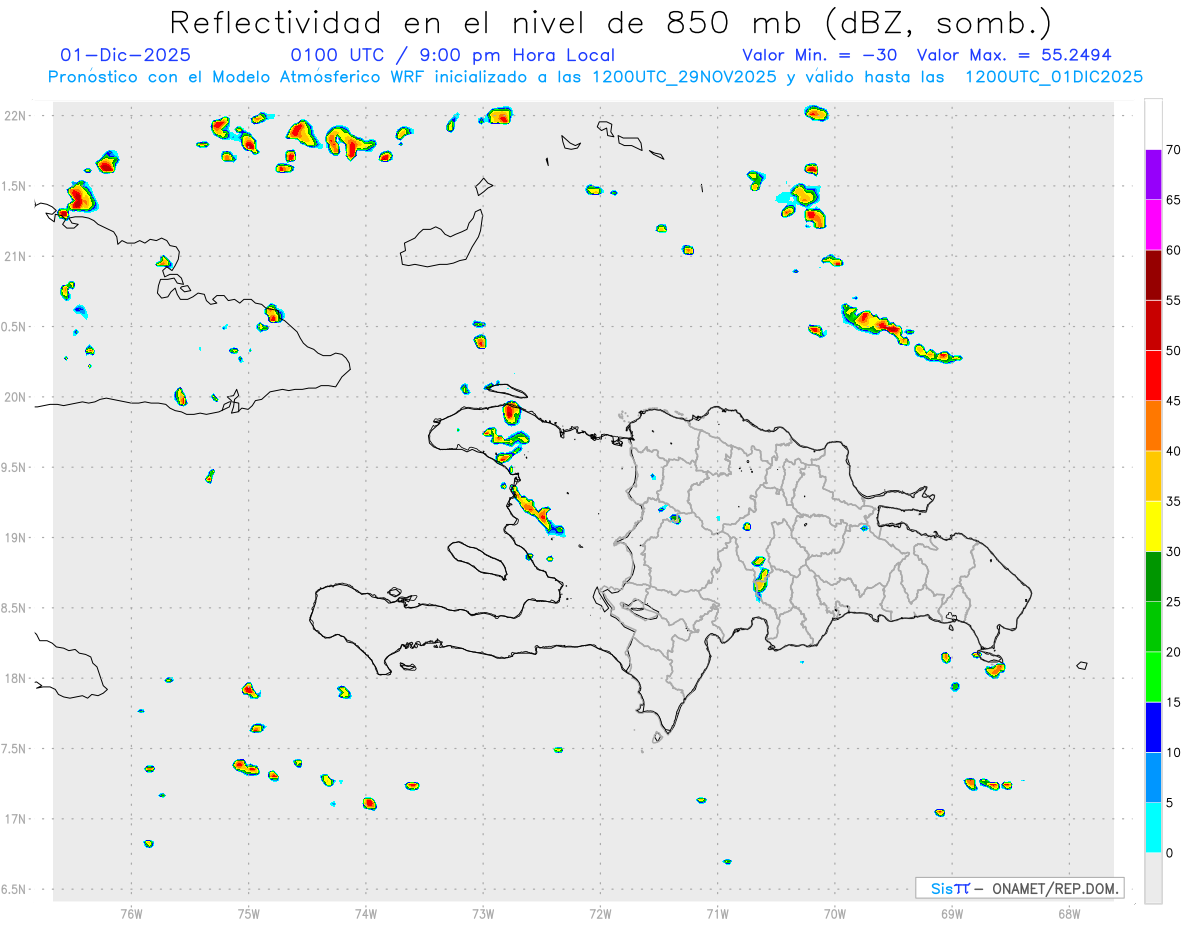1200x927 pixels.
Task: Pick the light blue 5–10 dBZ colorbar segment
Action: pyautogui.click(x=1153, y=777)
